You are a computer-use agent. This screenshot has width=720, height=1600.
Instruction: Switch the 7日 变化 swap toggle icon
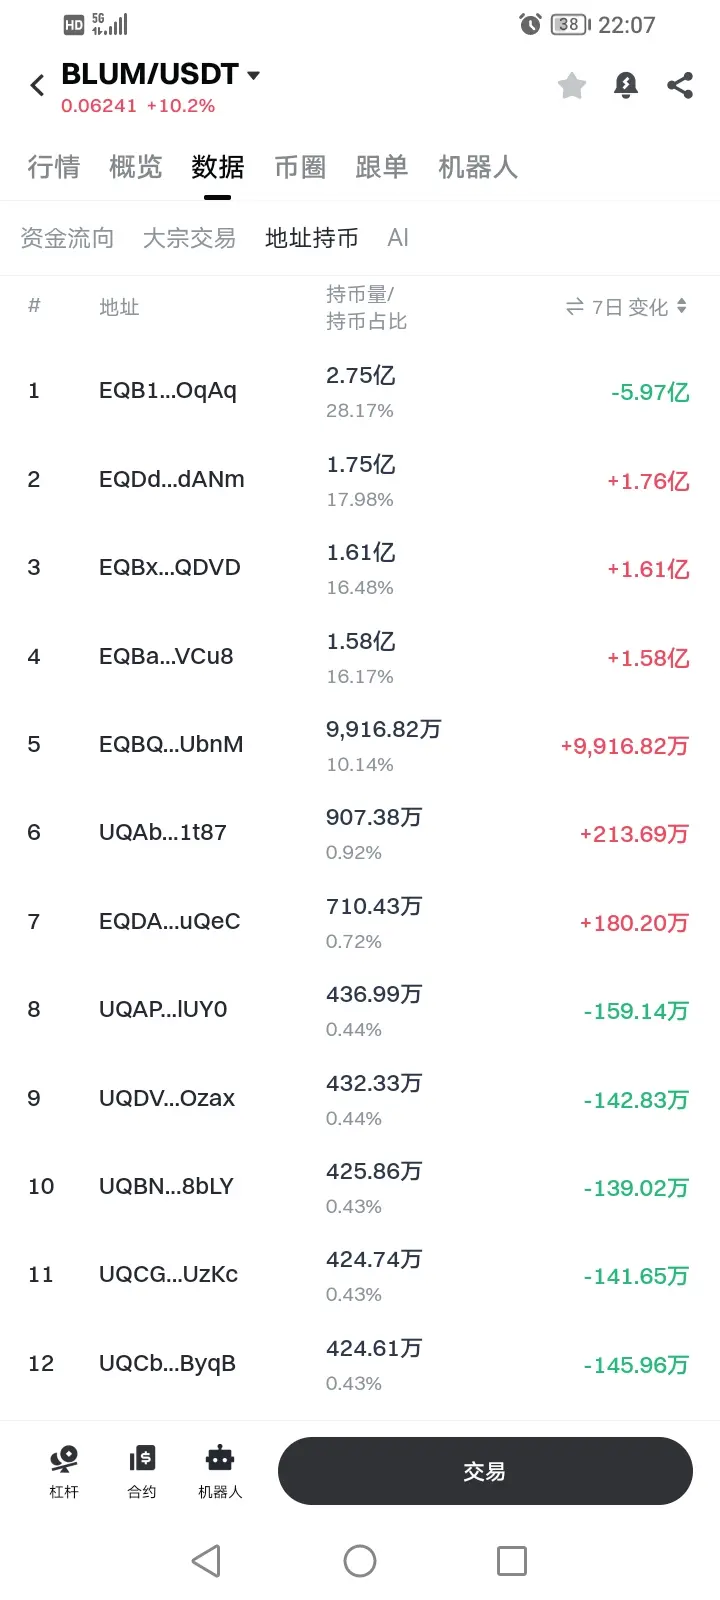tap(575, 307)
